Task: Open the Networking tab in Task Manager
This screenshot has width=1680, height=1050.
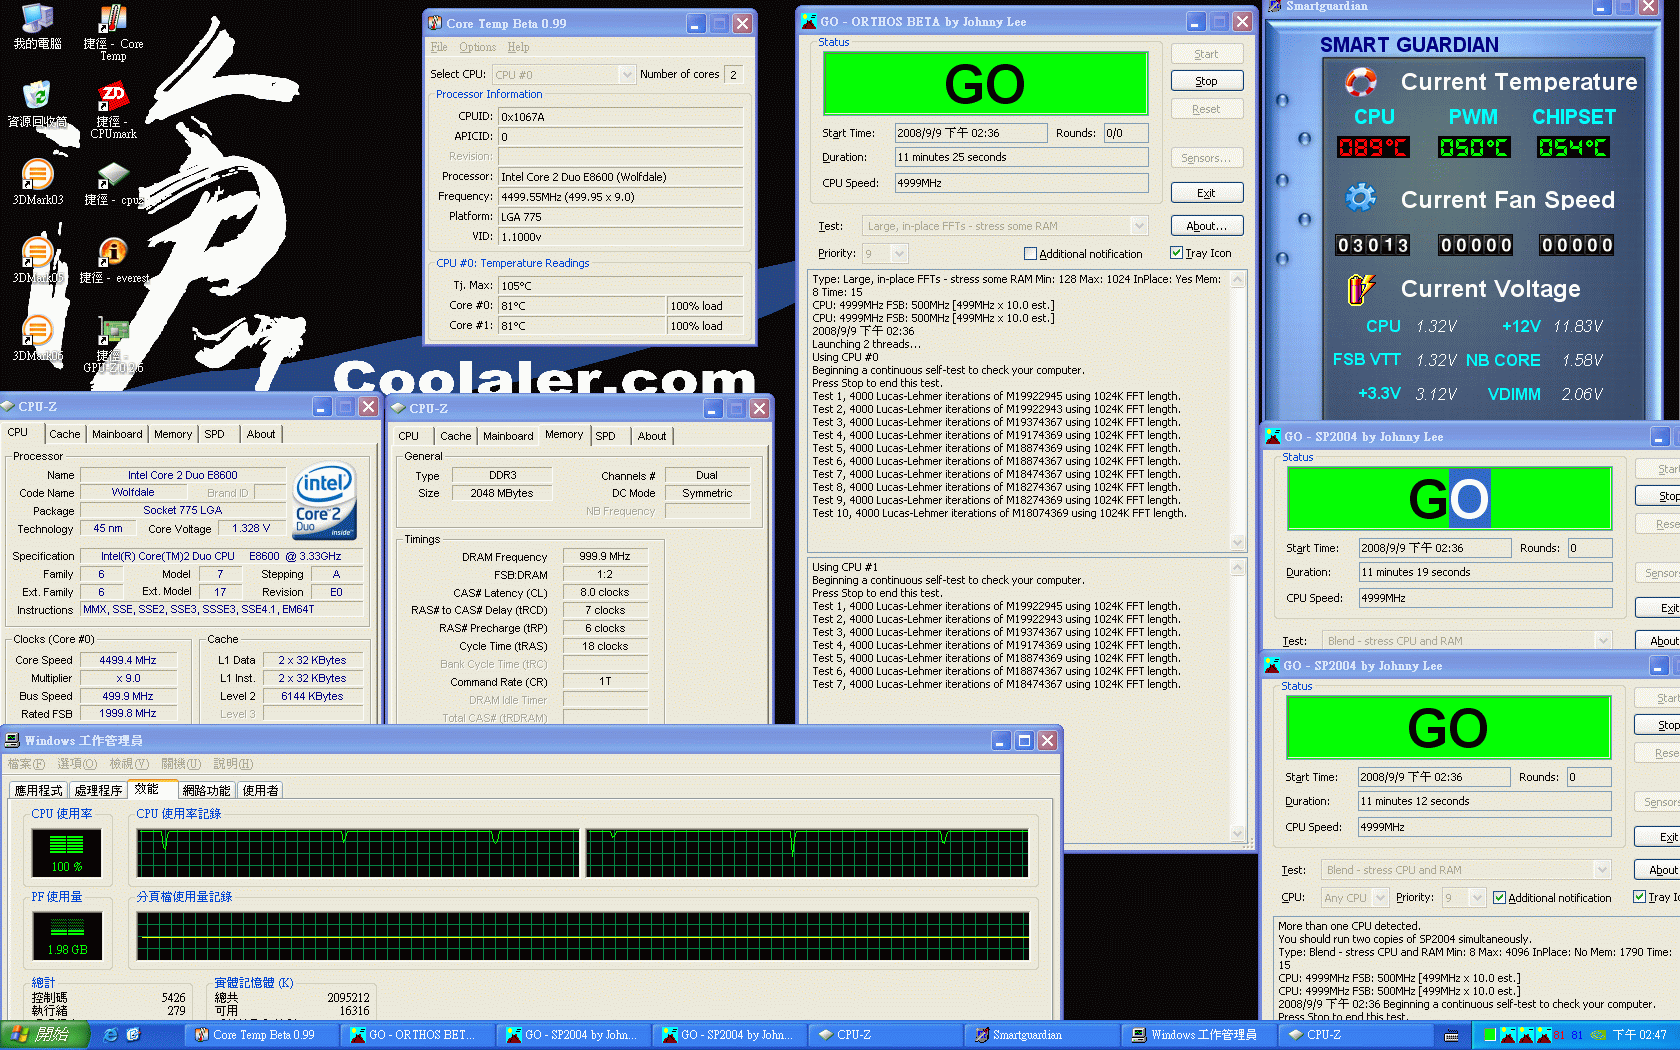Action: point(206,790)
